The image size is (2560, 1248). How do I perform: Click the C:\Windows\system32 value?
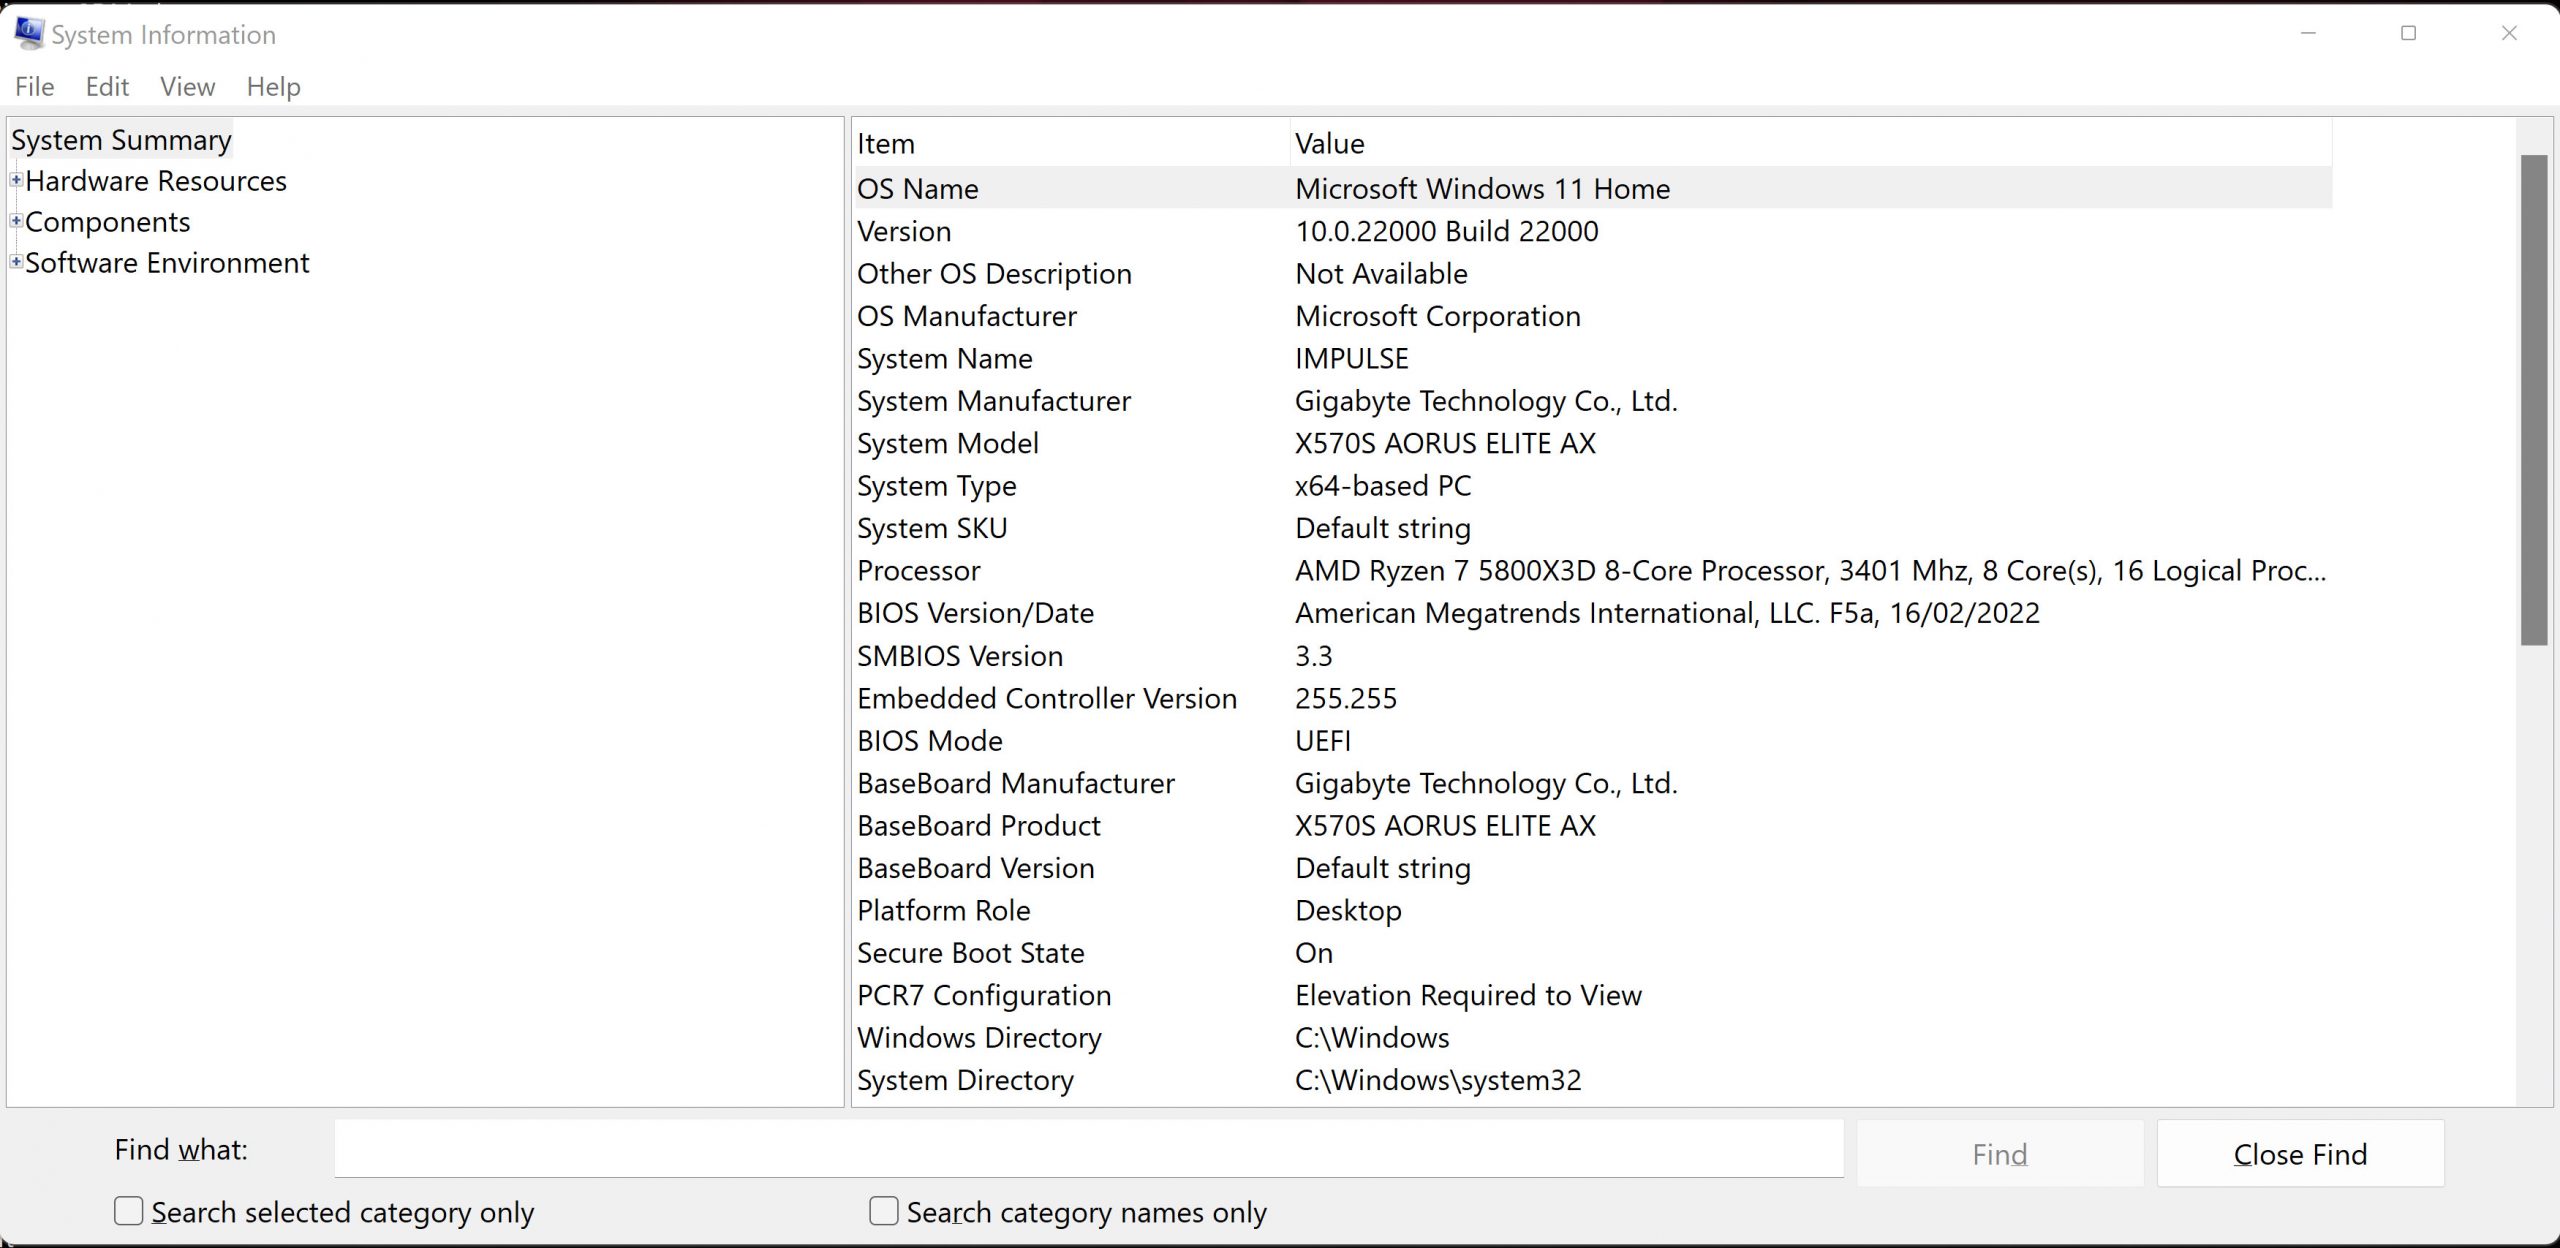(x=1438, y=1081)
